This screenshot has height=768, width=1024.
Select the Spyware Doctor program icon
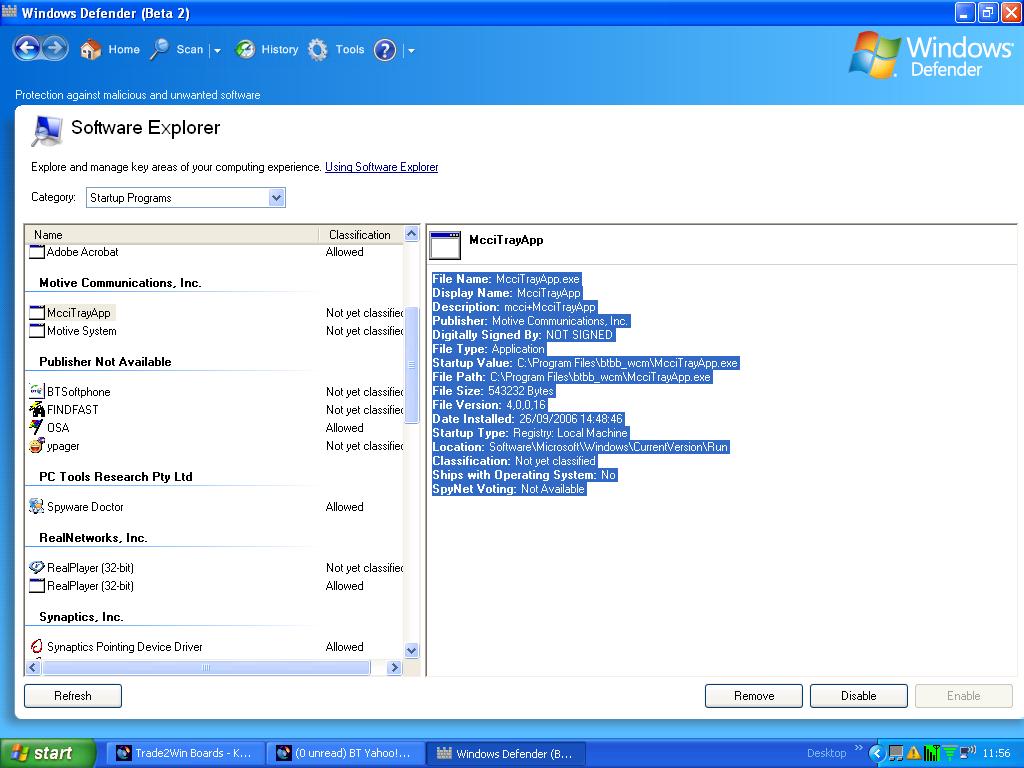click(37, 507)
